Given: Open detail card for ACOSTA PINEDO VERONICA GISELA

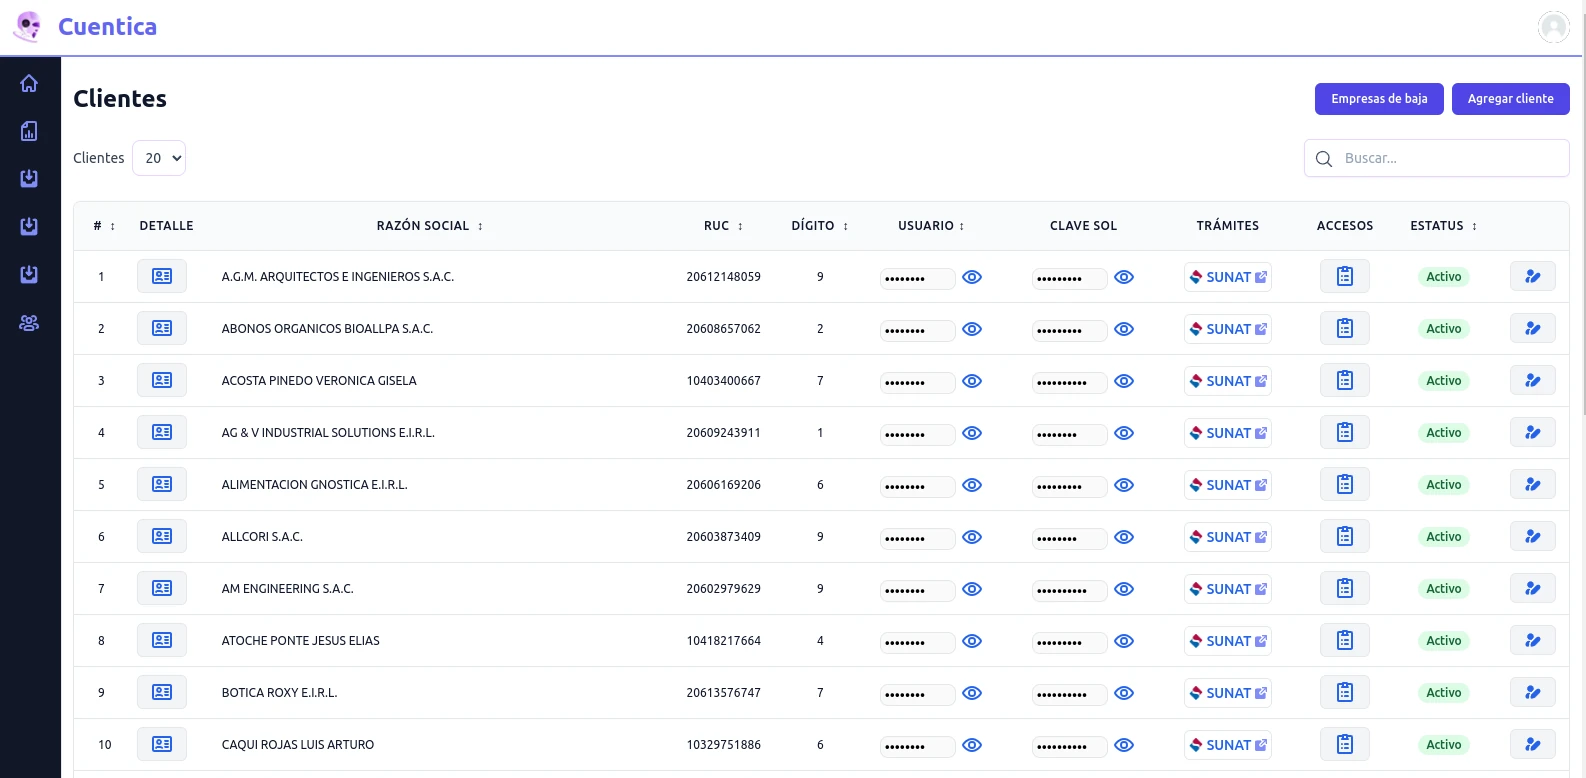Looking at the screenshot, I should tap(162, 380).
